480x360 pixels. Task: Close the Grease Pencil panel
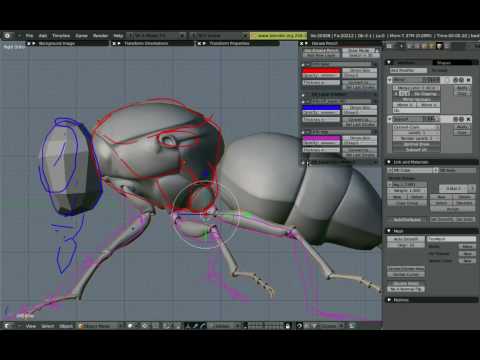(x=302, y=44)
